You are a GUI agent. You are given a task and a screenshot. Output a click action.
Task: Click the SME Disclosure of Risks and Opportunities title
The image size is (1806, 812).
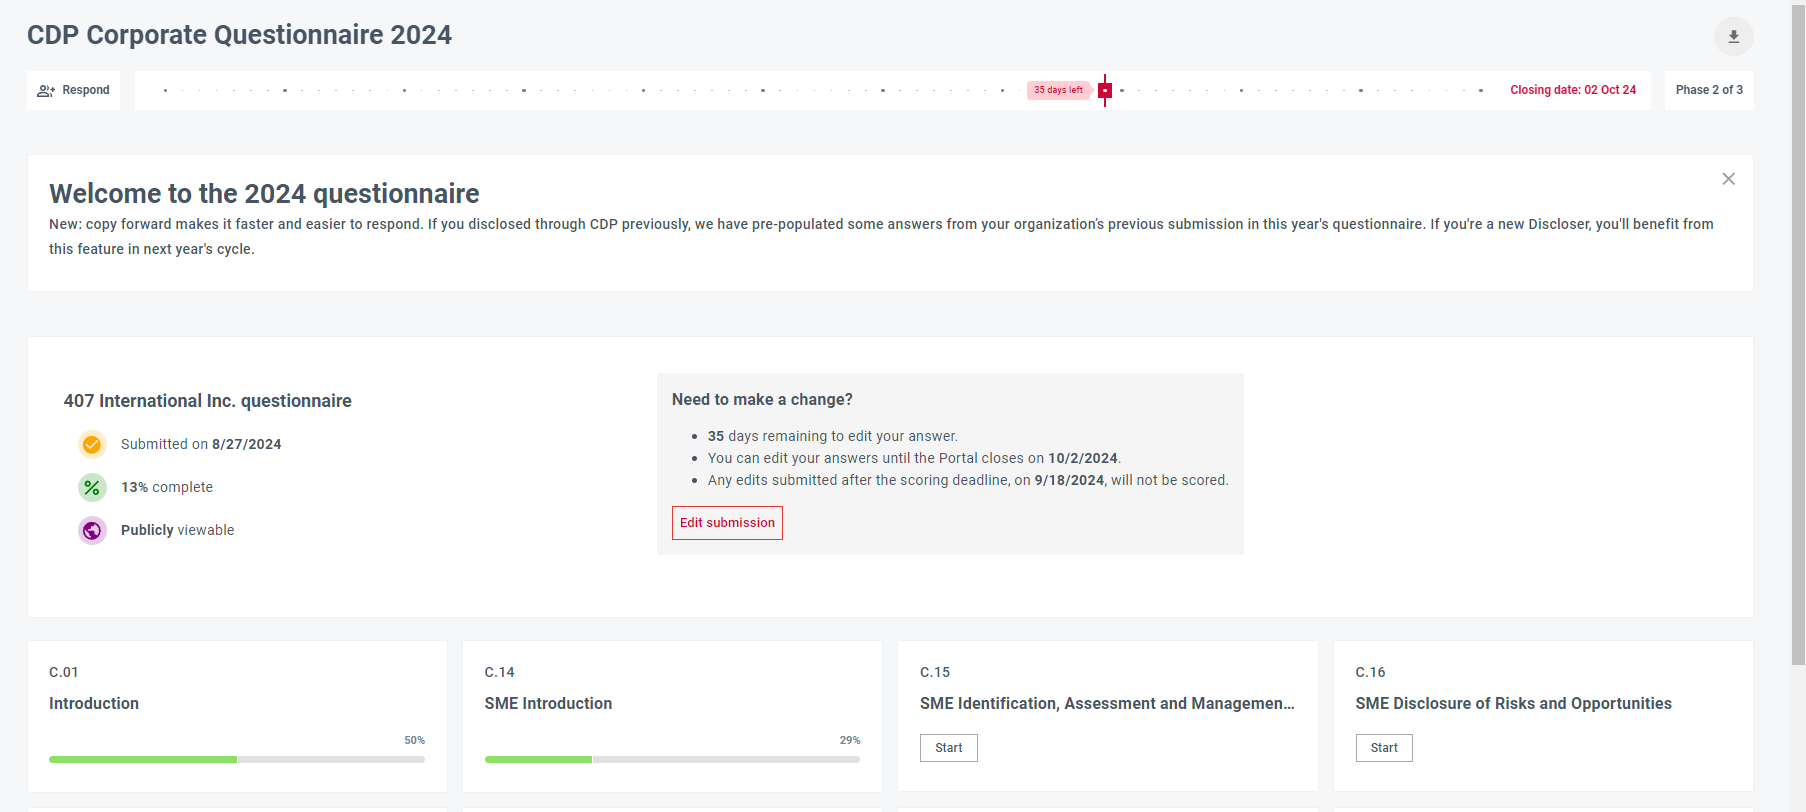[1513, 704]
